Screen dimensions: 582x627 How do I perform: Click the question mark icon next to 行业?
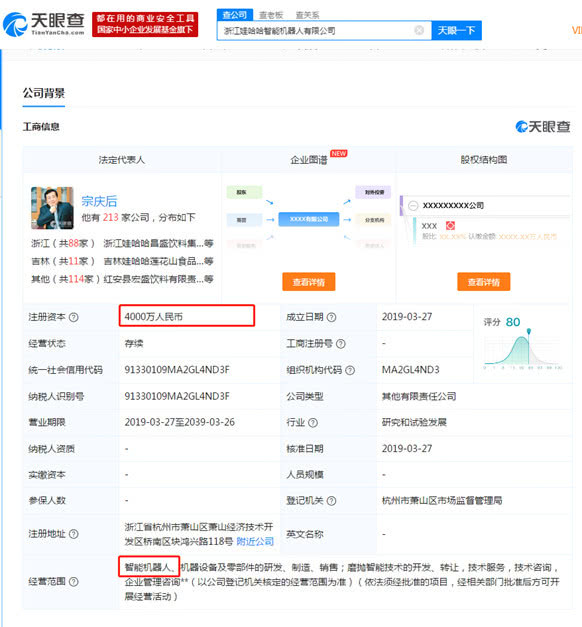(313, 423)
